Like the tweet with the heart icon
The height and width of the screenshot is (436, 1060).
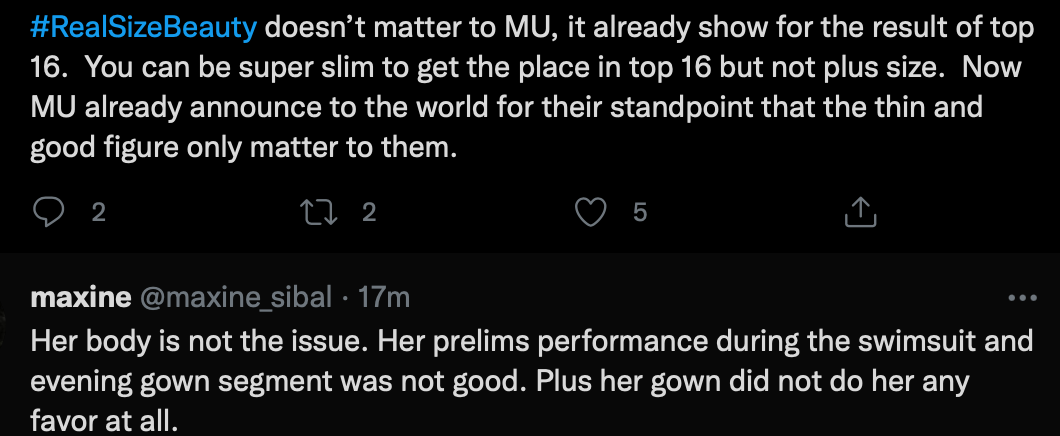[x=595, y=211]
